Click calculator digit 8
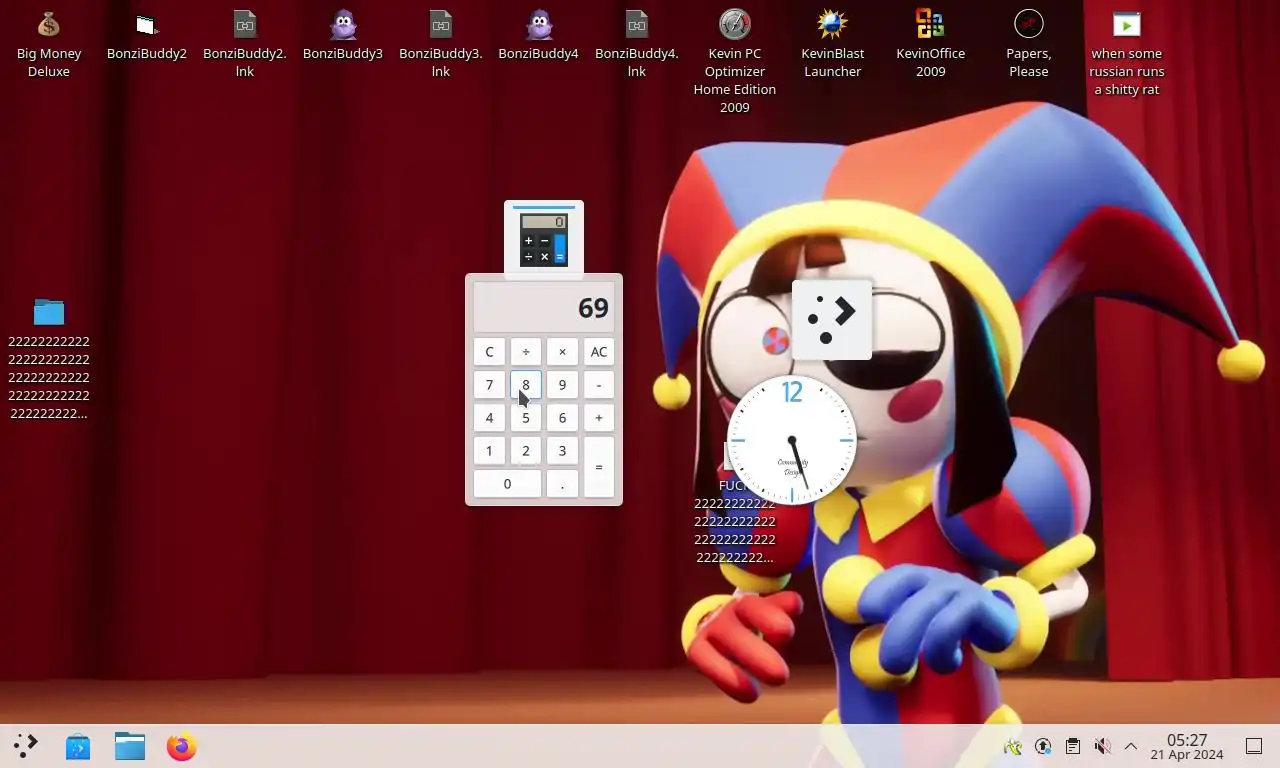Image resolution: width=1280 pixels, height=768 pixels. (x=526, y=385)
